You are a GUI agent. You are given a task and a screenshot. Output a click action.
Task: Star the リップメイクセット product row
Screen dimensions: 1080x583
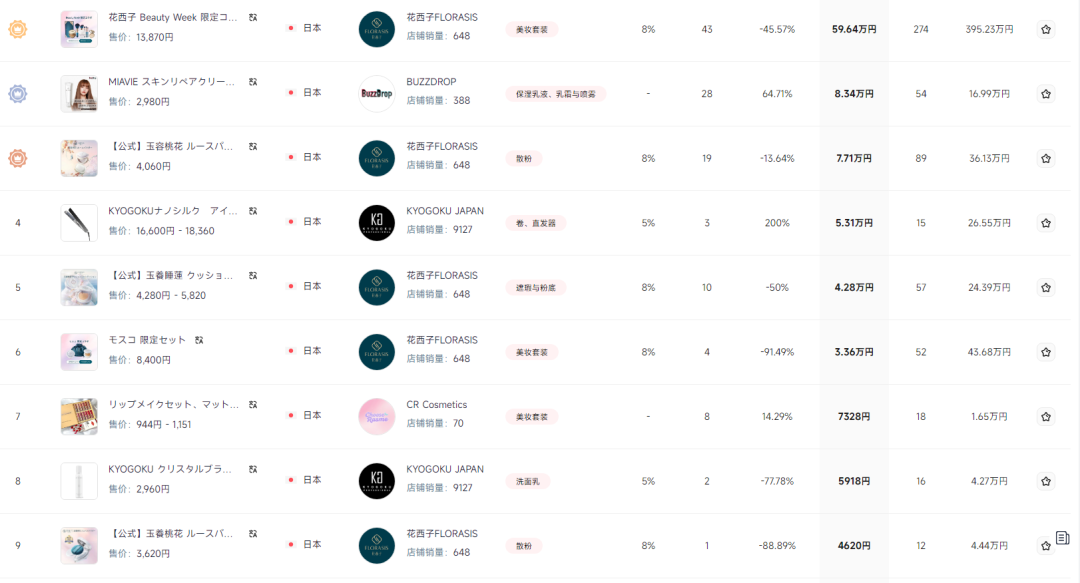click(x=1045, y=417)
